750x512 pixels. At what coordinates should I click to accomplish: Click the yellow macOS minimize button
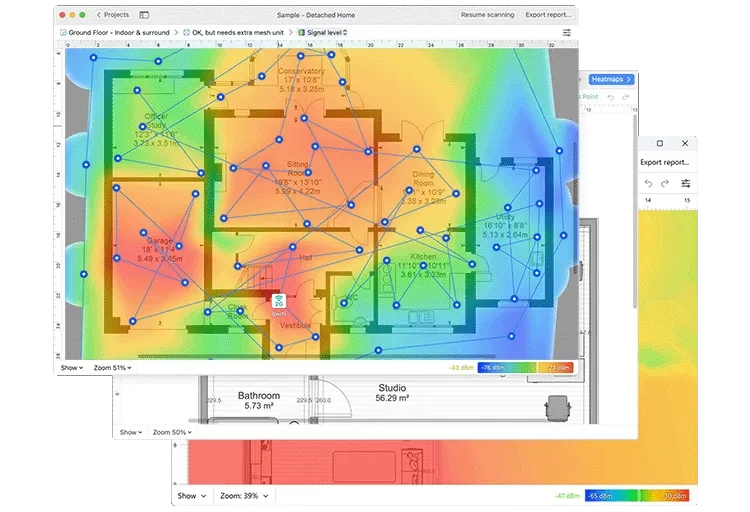(72, 15)
